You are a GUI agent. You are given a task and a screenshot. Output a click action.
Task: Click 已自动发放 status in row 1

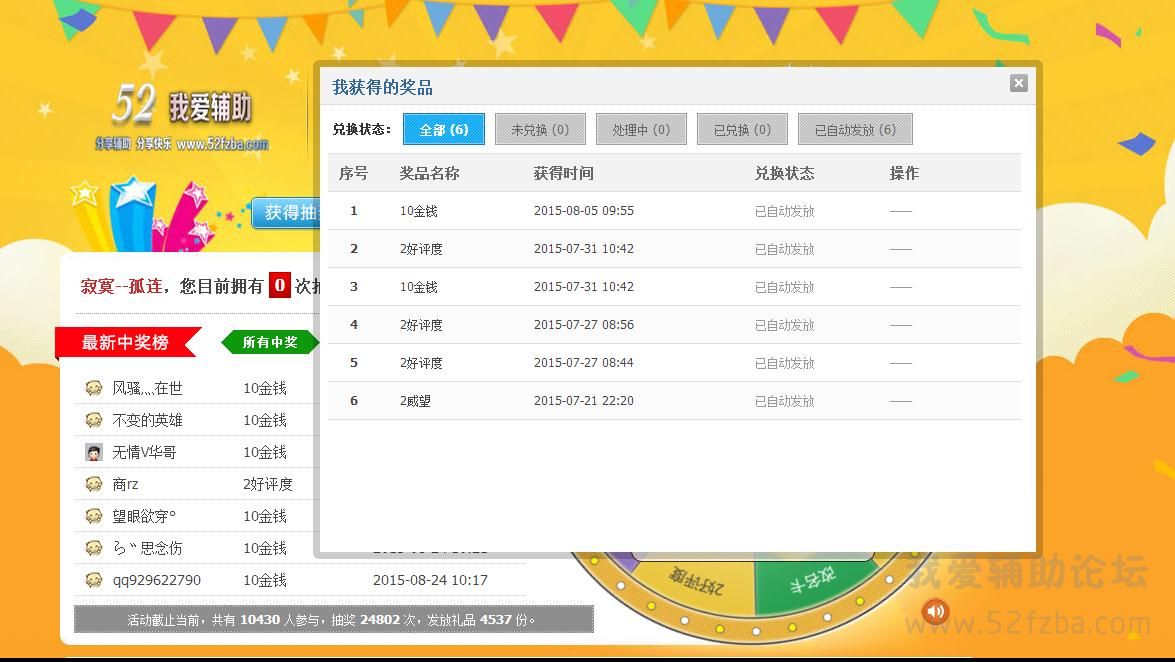point(784,211)
